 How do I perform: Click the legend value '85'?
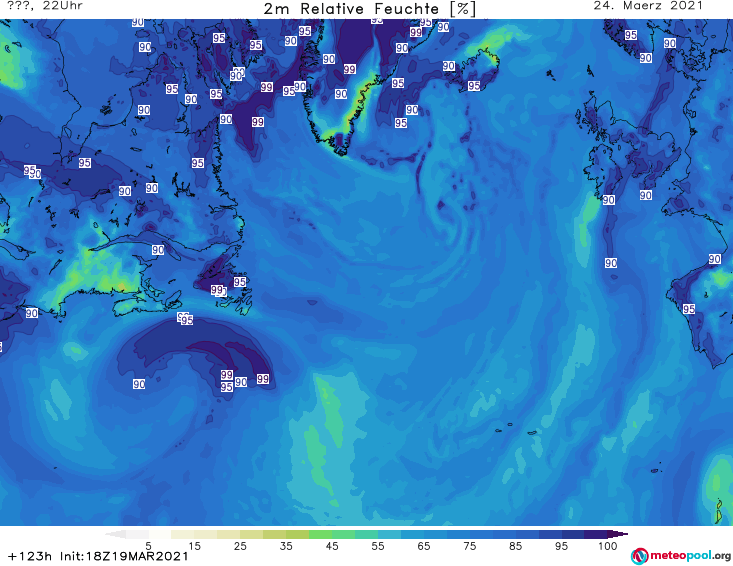pyautogui.click(x=516, y=546)
